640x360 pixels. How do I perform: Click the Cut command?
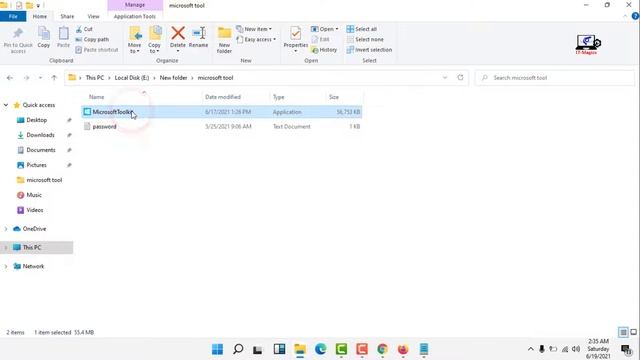coord(84,29)
